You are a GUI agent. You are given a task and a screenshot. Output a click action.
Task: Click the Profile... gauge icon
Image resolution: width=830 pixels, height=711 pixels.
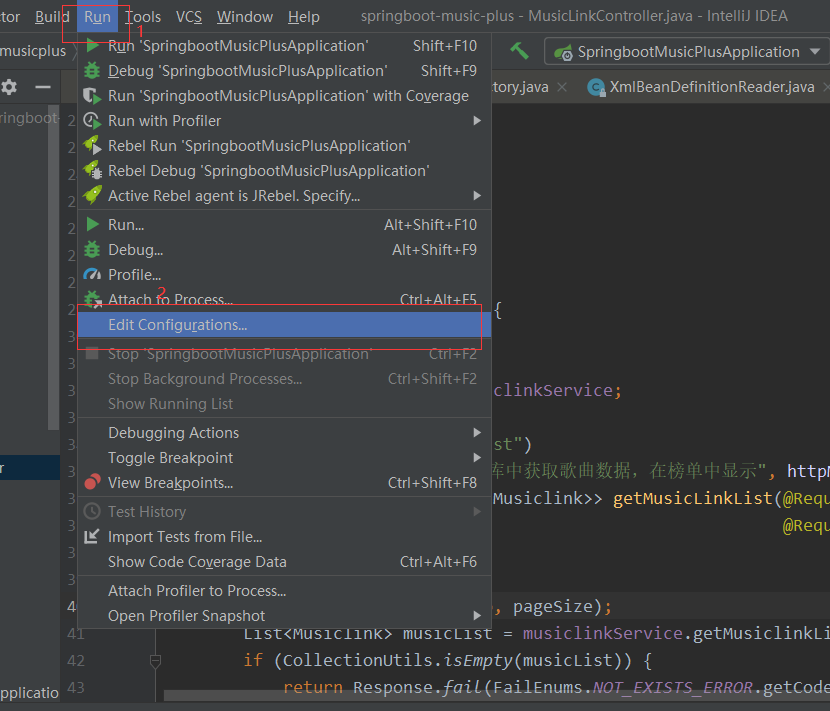tap(93, 275)
